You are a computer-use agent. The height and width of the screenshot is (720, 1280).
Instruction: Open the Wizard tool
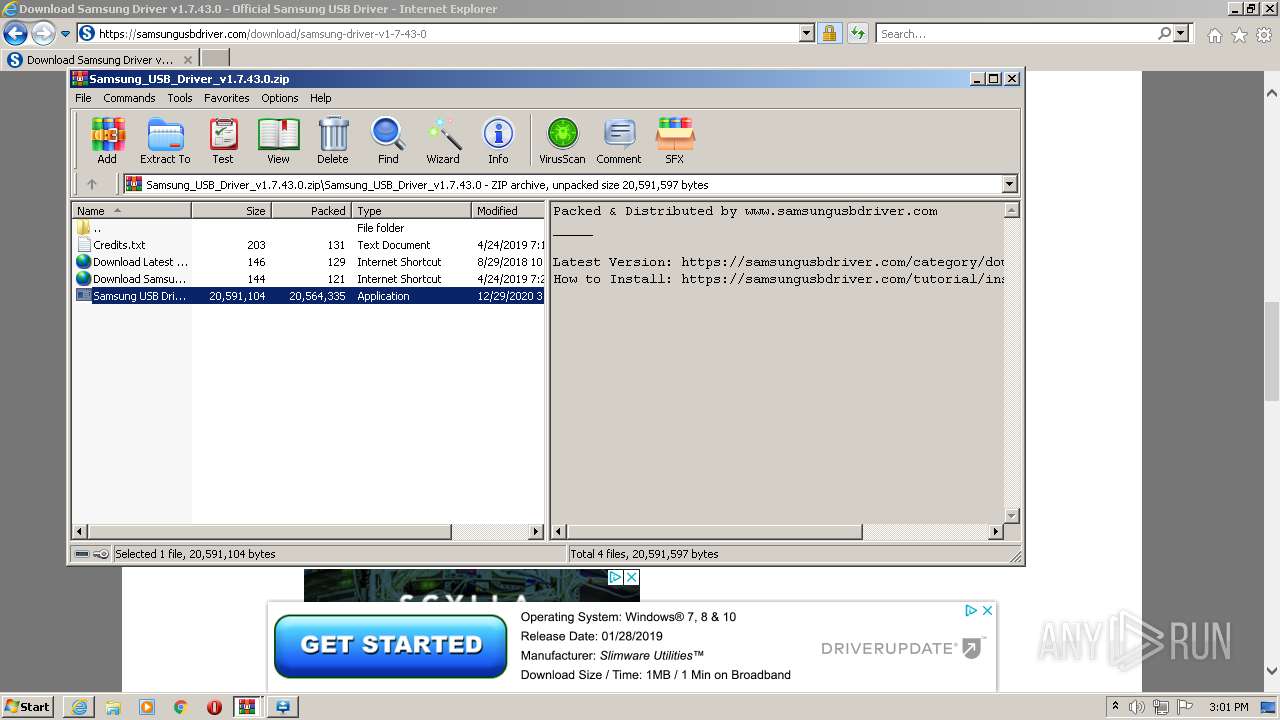coord(443,140)
